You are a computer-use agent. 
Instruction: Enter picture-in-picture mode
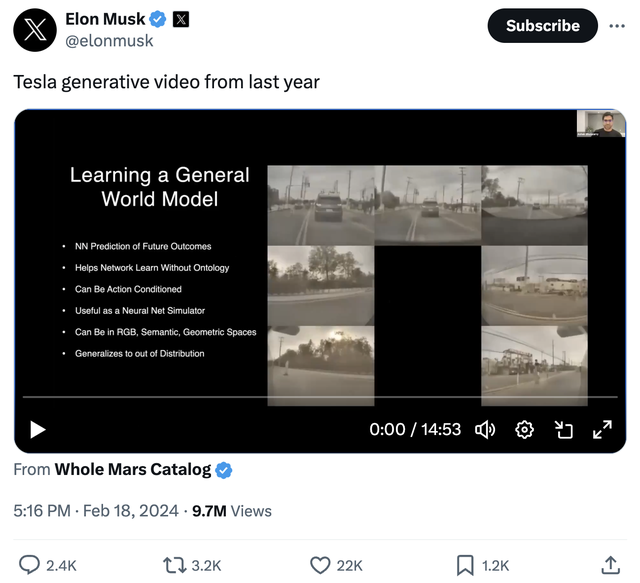pos(564,429)
